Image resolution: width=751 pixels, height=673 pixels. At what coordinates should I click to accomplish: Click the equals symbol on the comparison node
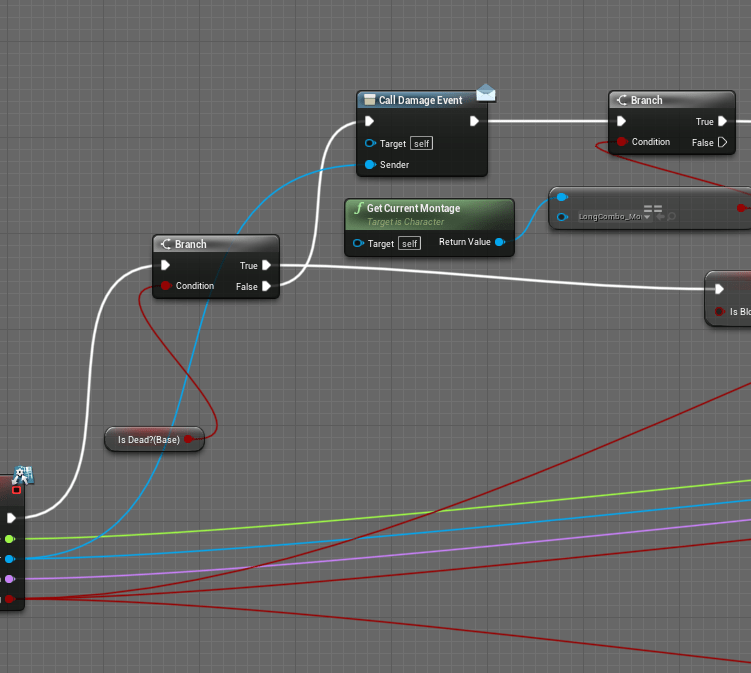point(653,209)
